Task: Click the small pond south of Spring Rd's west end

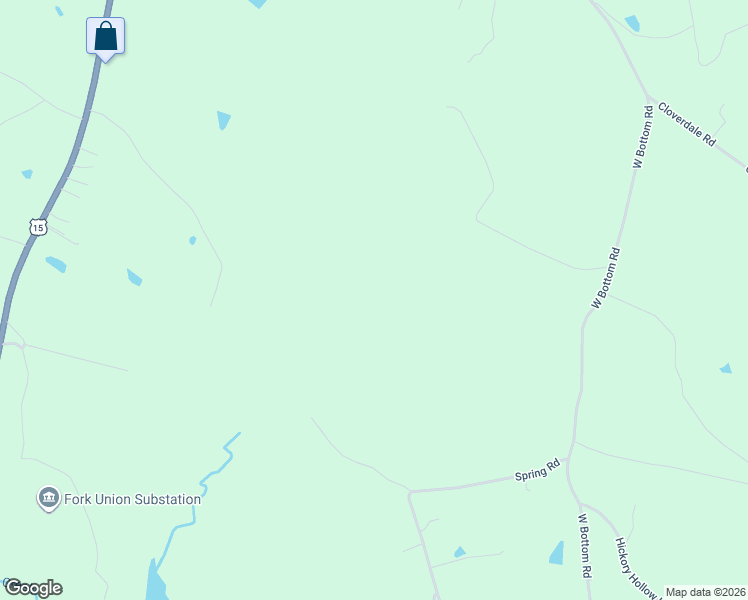Action: point(460,552)
